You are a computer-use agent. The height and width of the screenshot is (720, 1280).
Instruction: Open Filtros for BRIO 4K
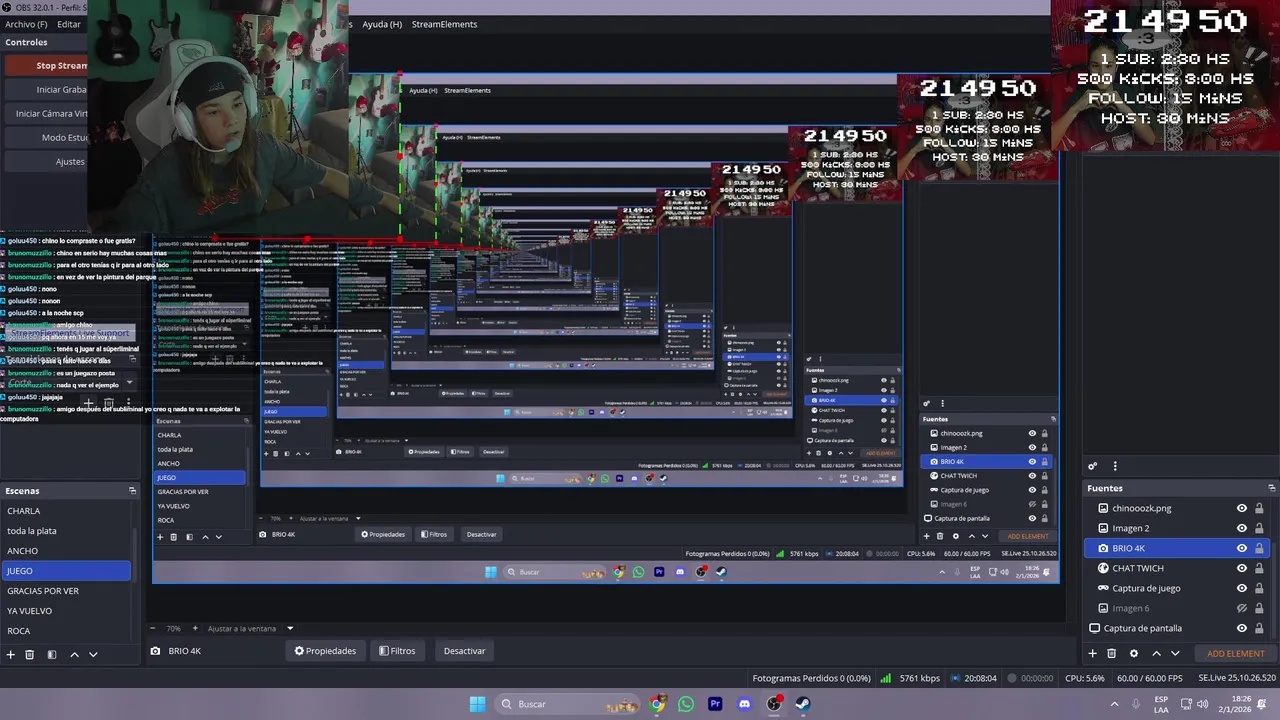pyautogui.click(x=397, y=651)
